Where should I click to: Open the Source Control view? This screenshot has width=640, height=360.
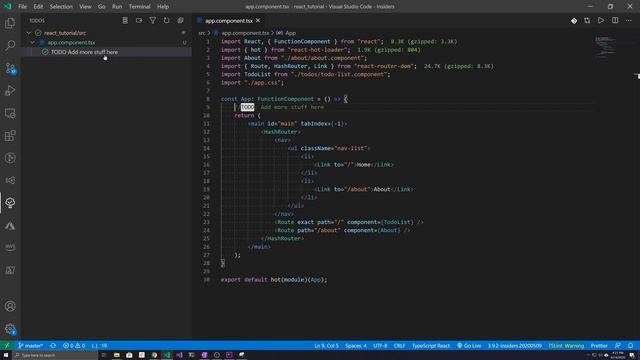pyautogui.click(x=10, y=68)
